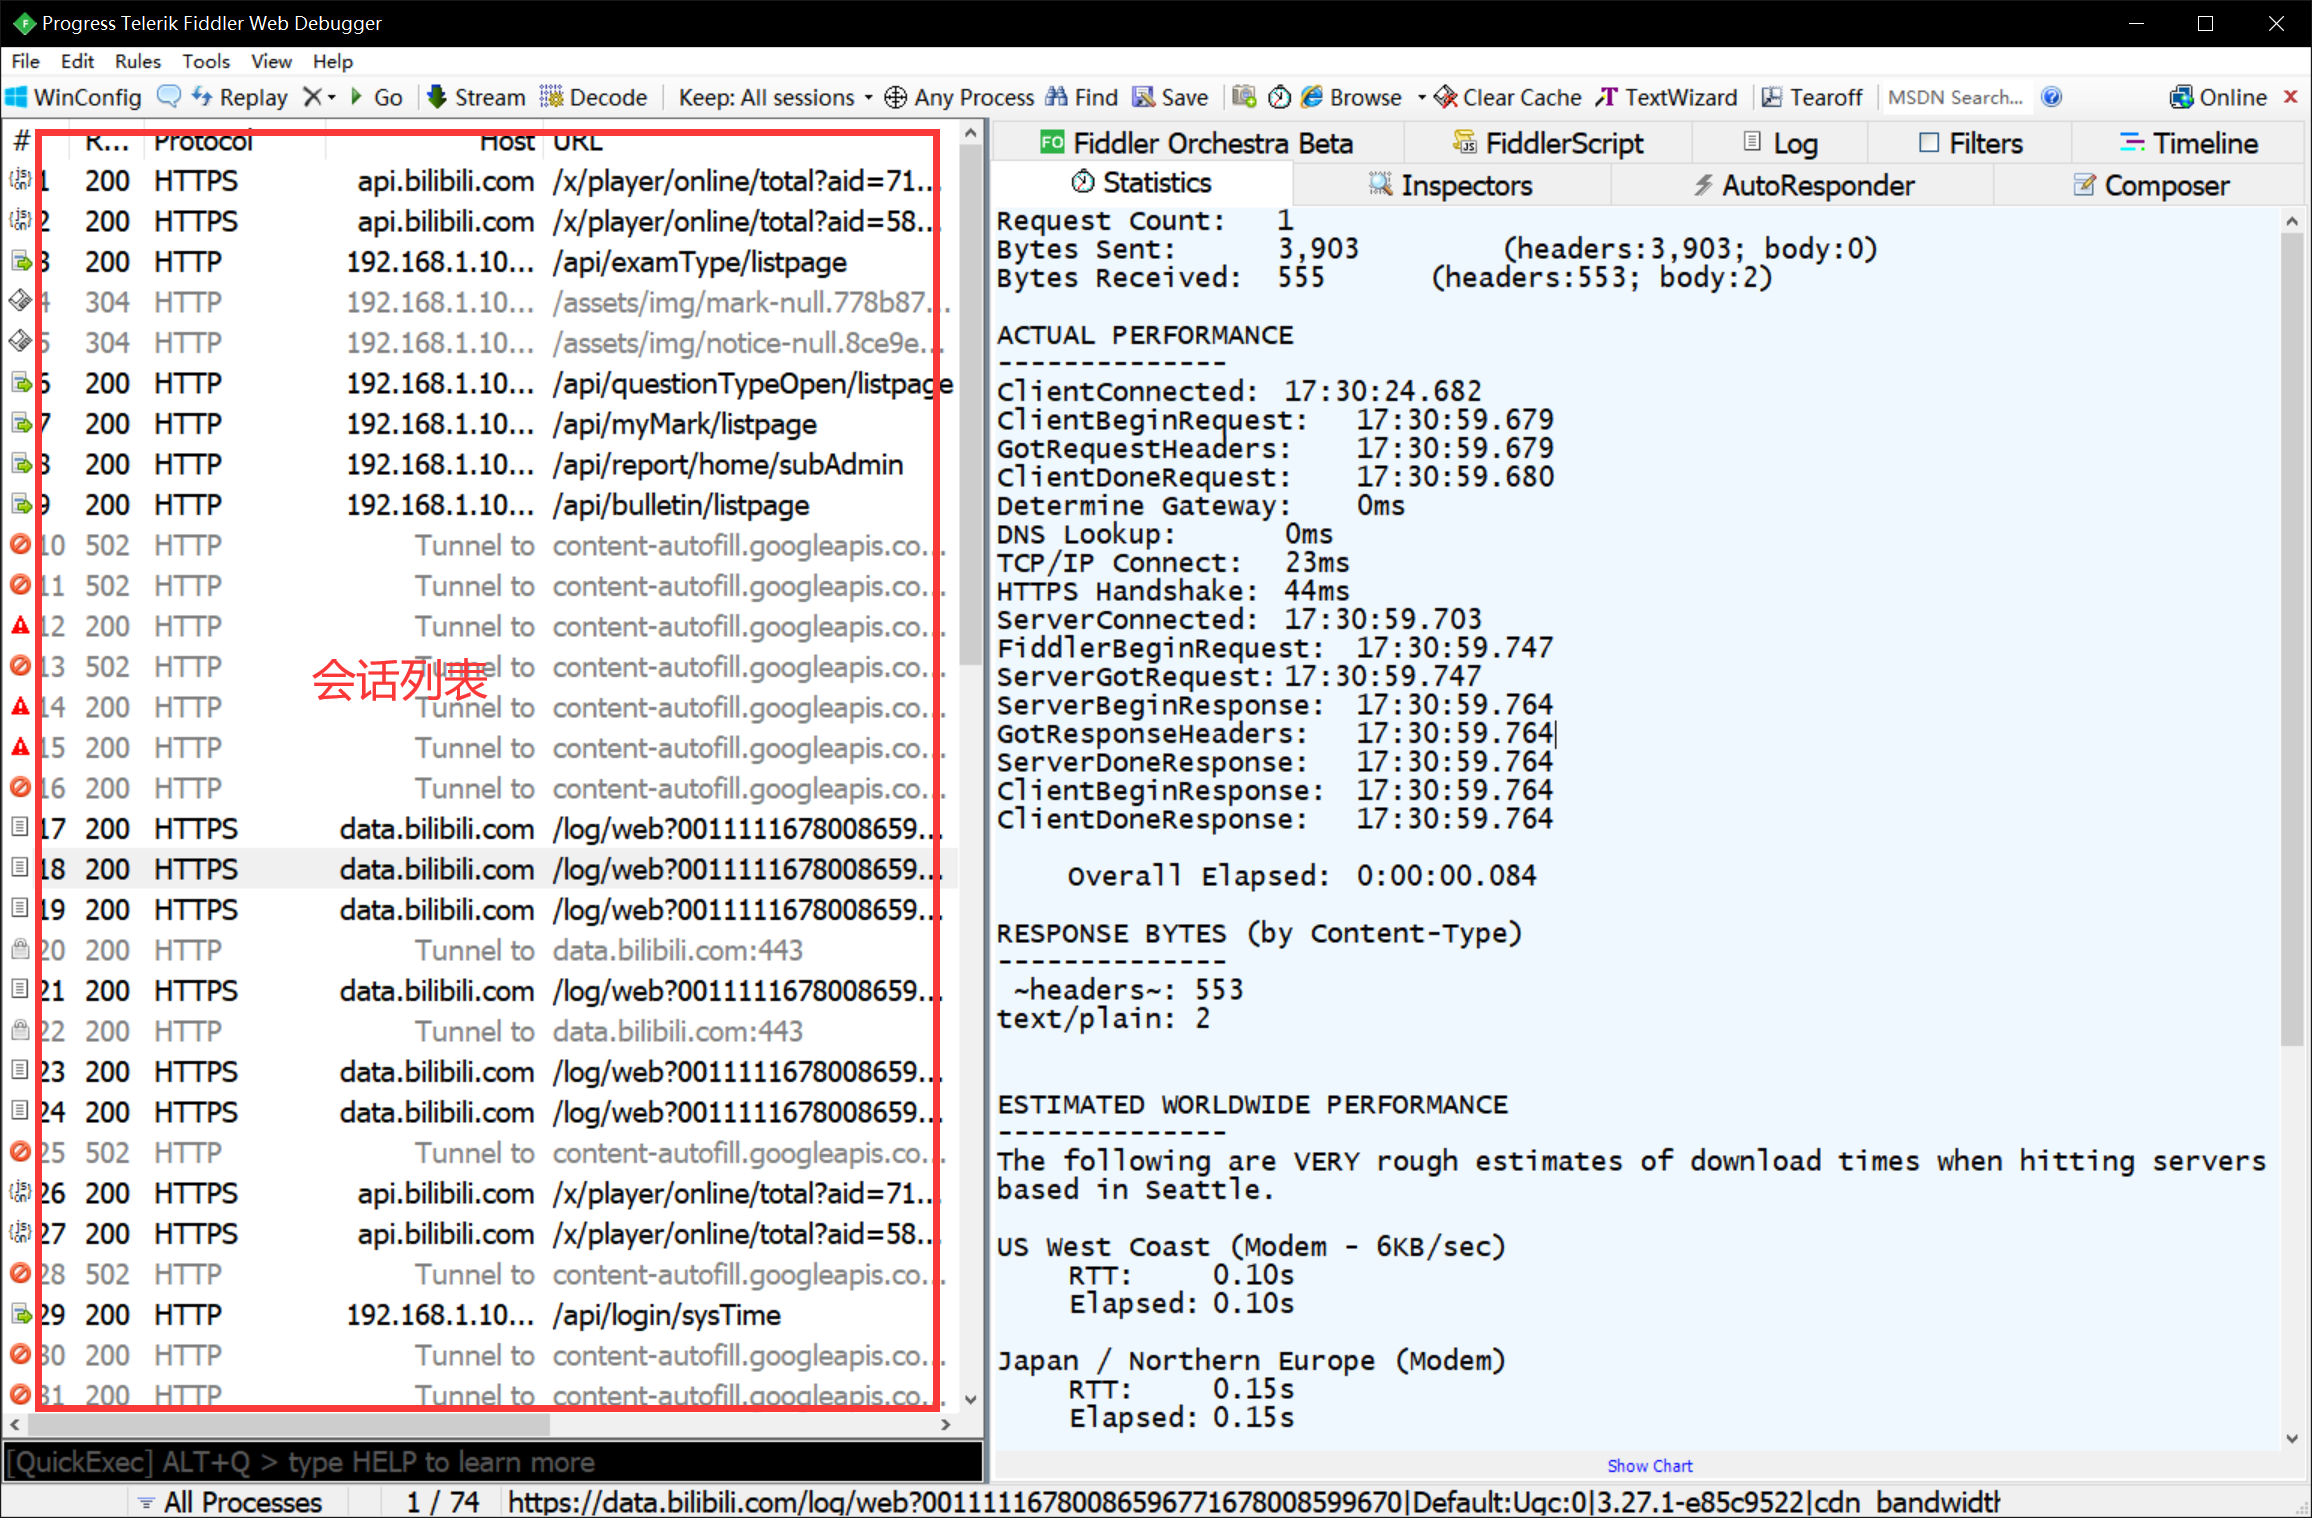2312x1518 pixels.
Task: Toggle the Decode toolbar icon
Action: pos(551,97)
